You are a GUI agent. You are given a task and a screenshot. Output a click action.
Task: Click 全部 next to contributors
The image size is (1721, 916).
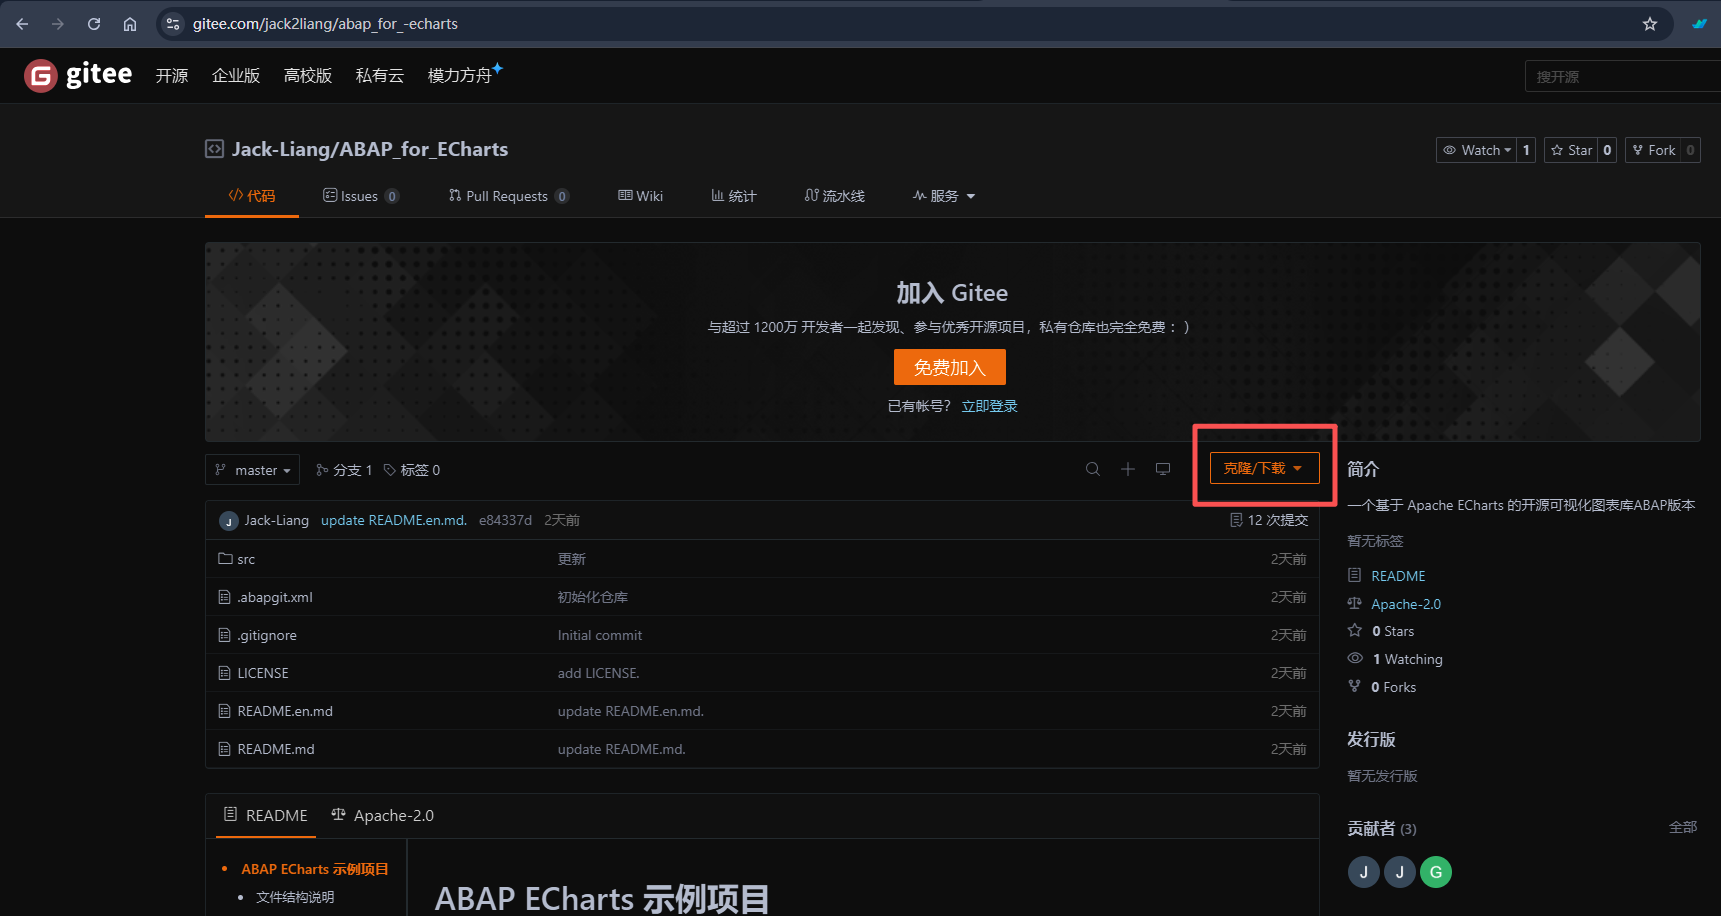(1683, 827)
